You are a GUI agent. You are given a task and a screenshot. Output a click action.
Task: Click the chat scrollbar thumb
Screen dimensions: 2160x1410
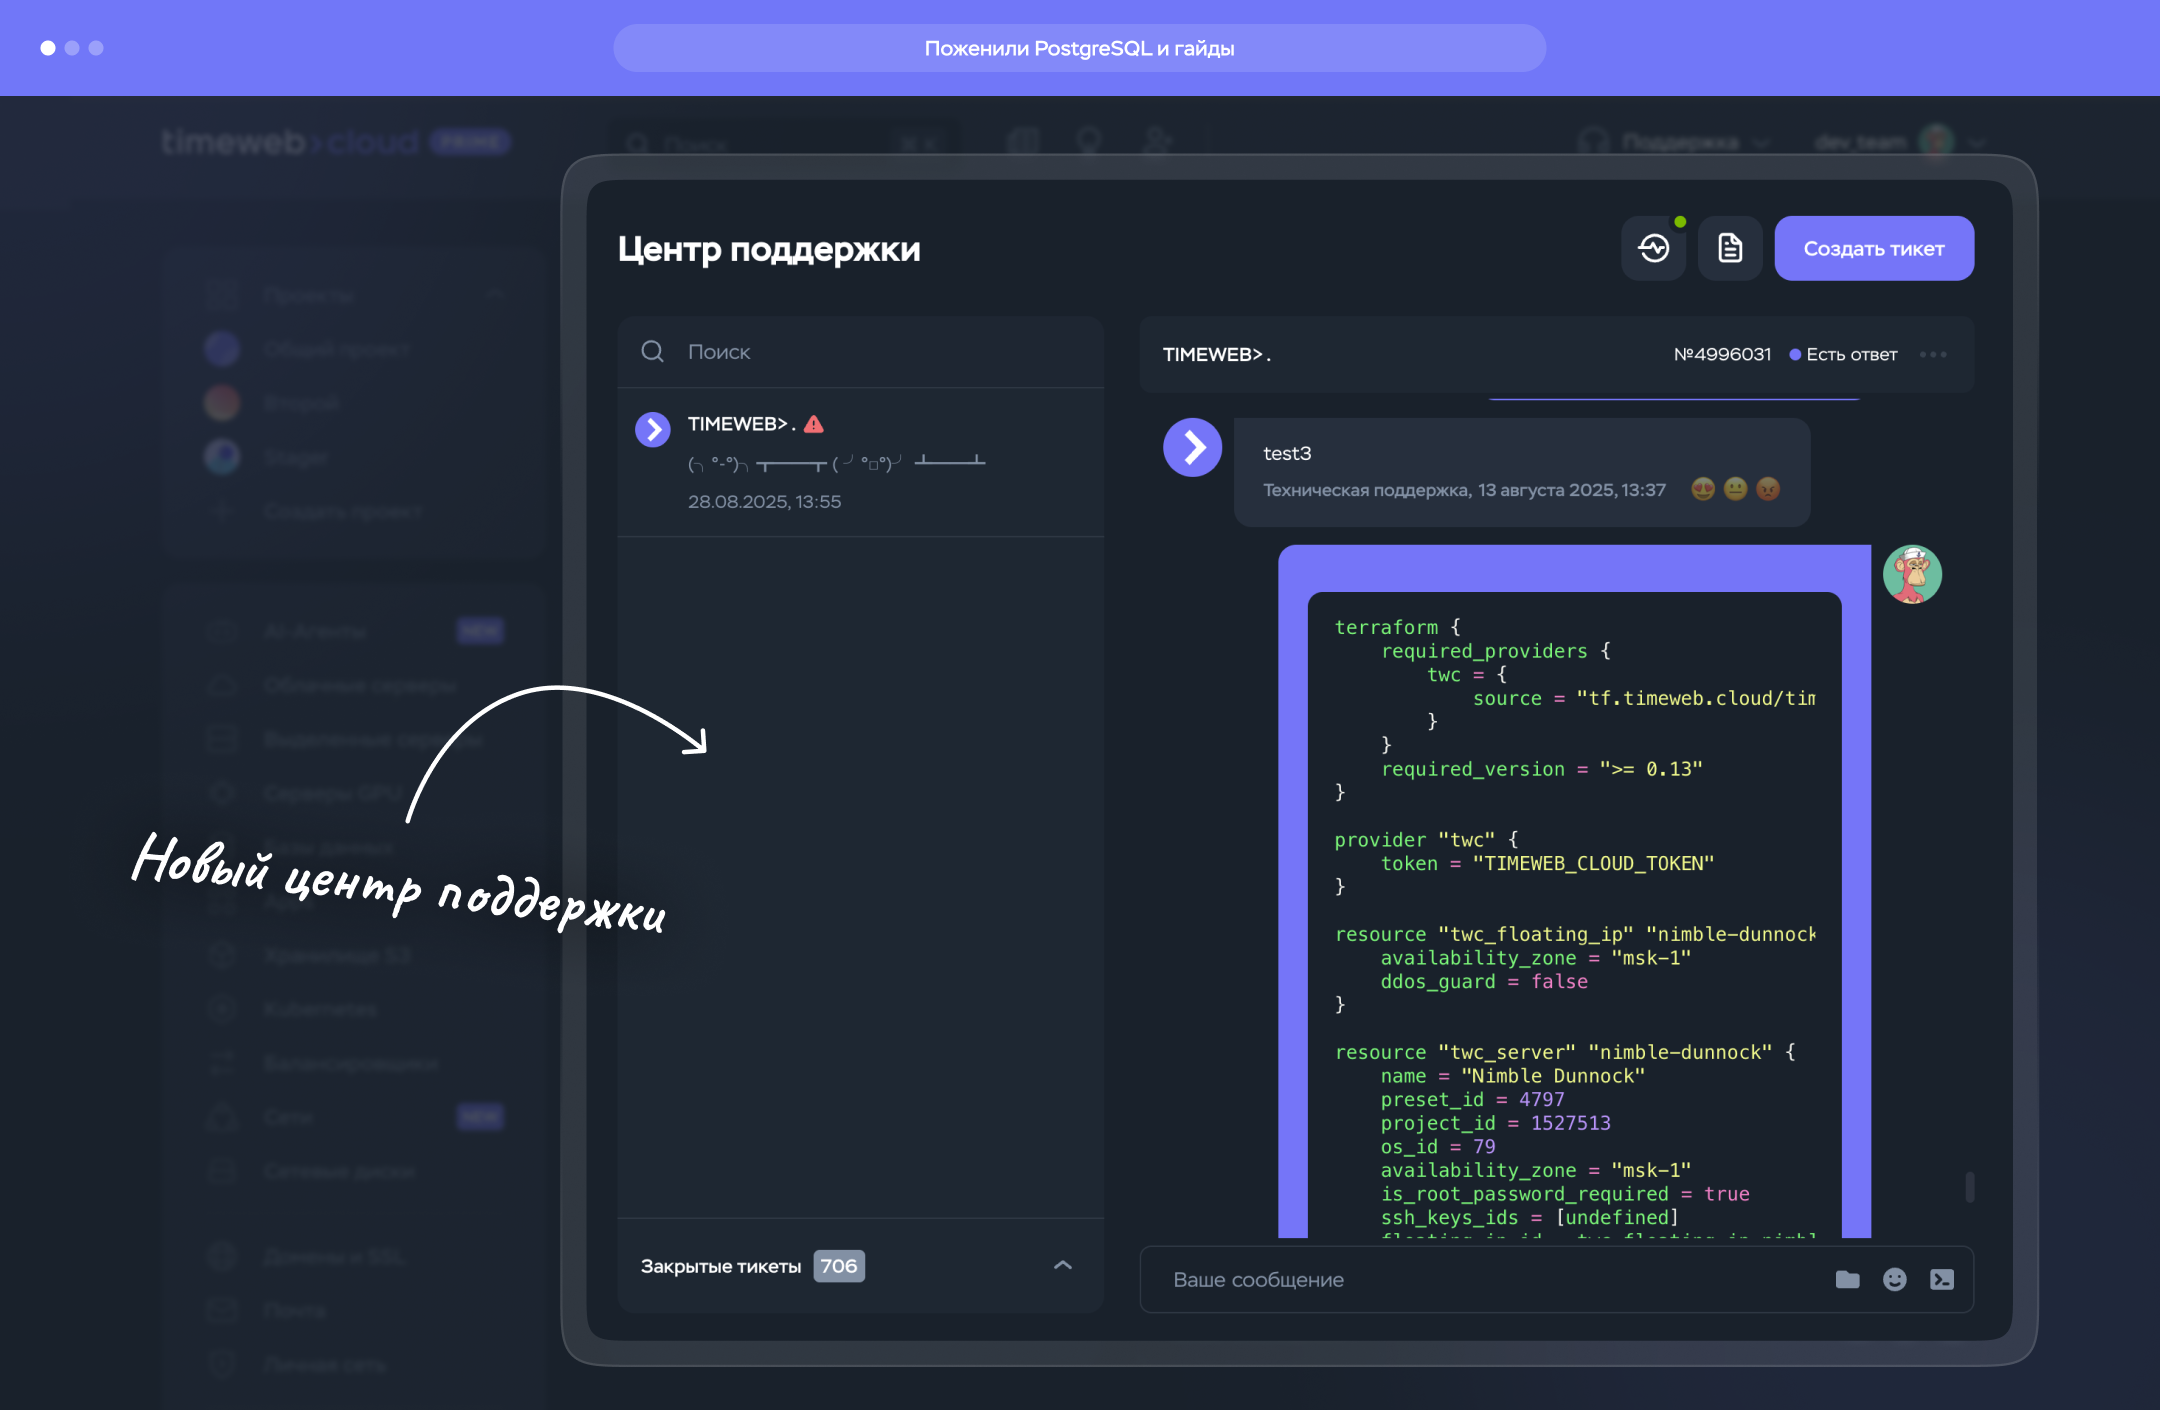[1969, 1186]
